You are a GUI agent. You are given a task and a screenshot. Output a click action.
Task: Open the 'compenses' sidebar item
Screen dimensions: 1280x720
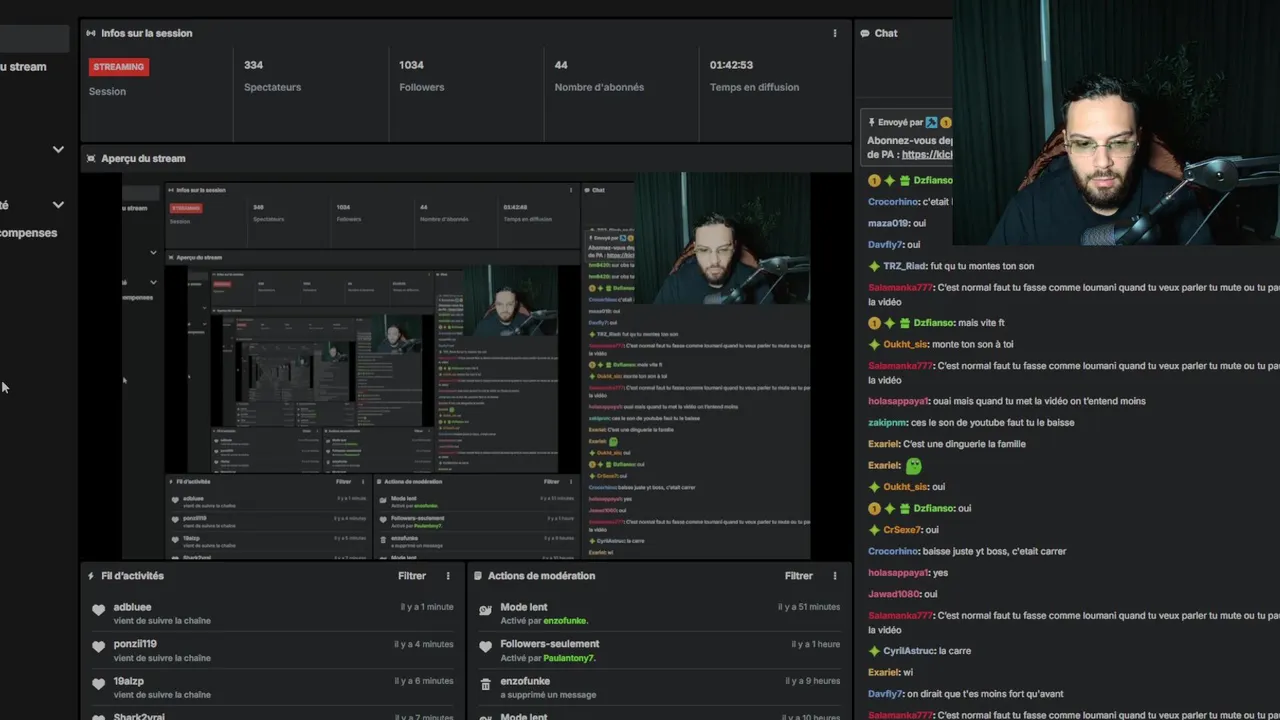point(29,233)
